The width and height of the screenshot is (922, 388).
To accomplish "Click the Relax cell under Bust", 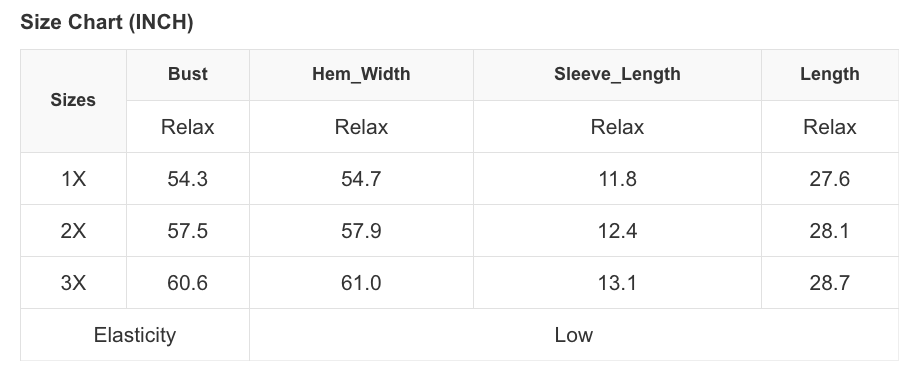I will pos(188,127).
